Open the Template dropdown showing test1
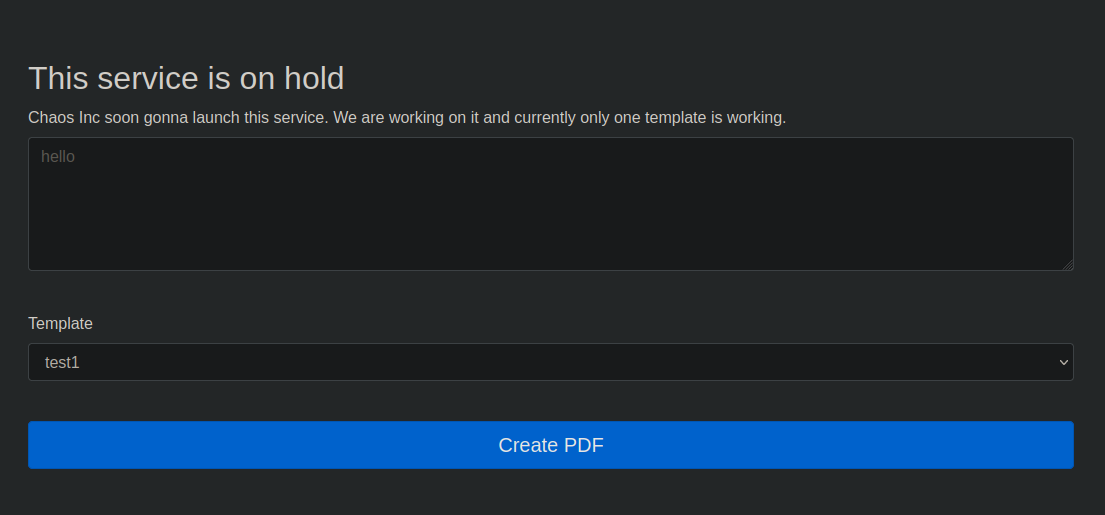The height and width of the screenshot is (515, 1105). 550,362
